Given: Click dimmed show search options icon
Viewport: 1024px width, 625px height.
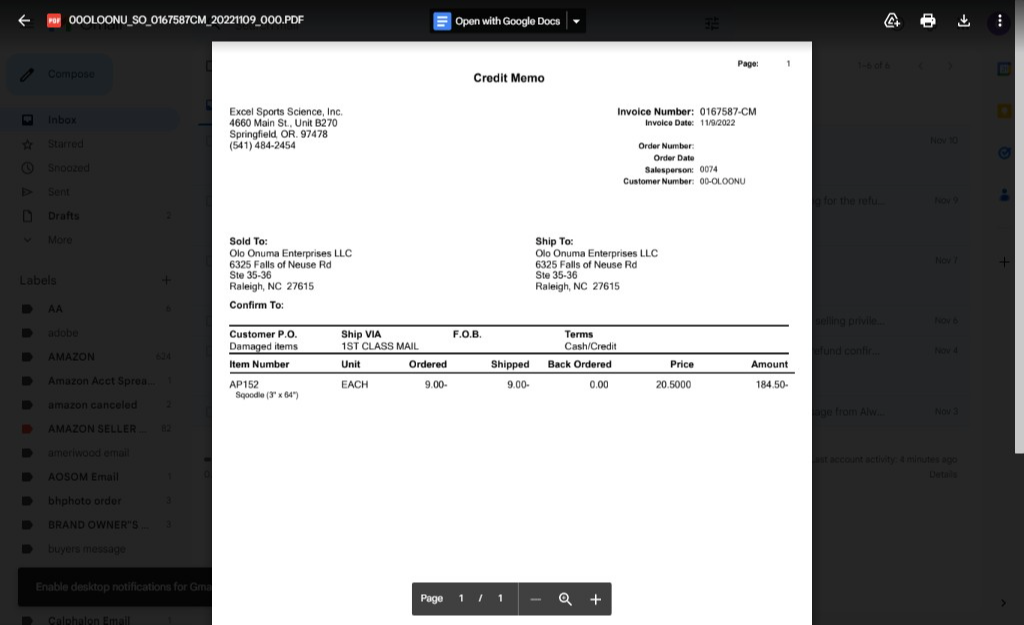Looking at the screenshot, I should click(x=712, y=24).
